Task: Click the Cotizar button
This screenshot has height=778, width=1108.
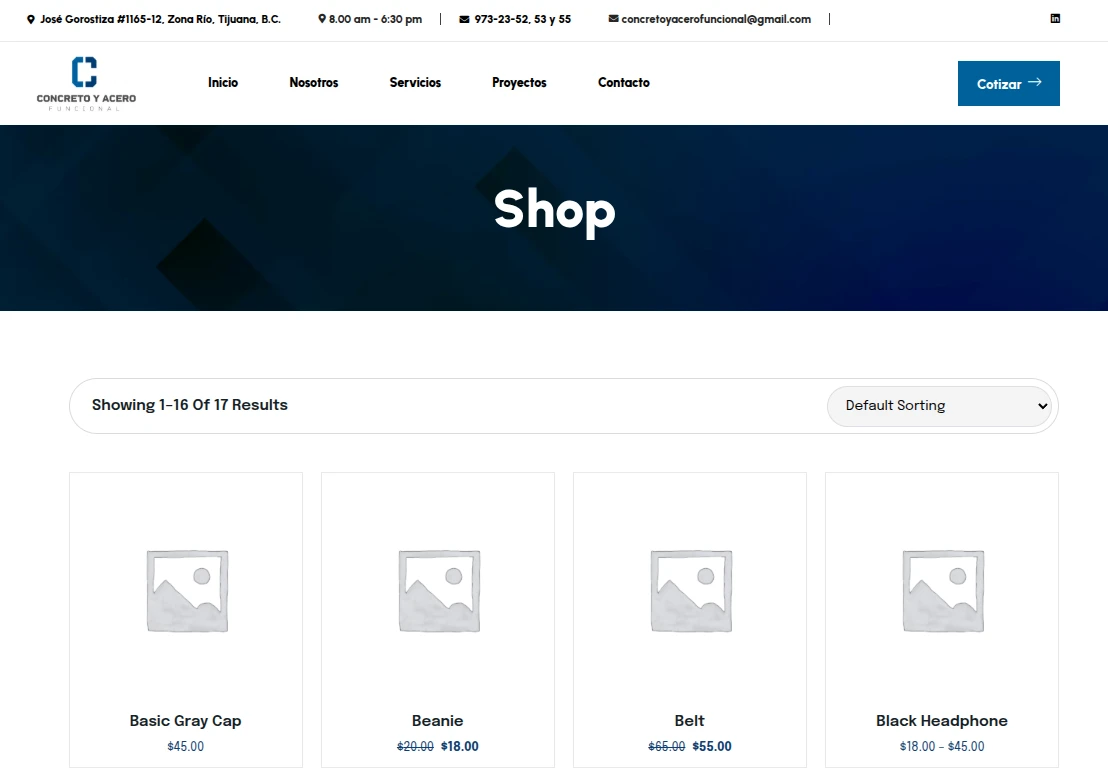Action: pyautogui.click(x=1008, y=83)
